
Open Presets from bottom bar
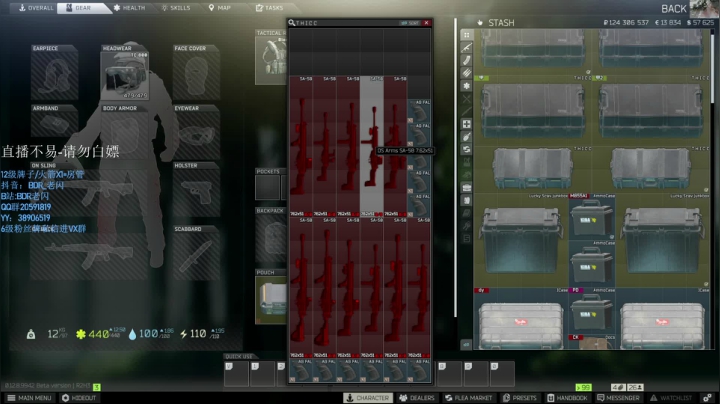tap(520, 398)
